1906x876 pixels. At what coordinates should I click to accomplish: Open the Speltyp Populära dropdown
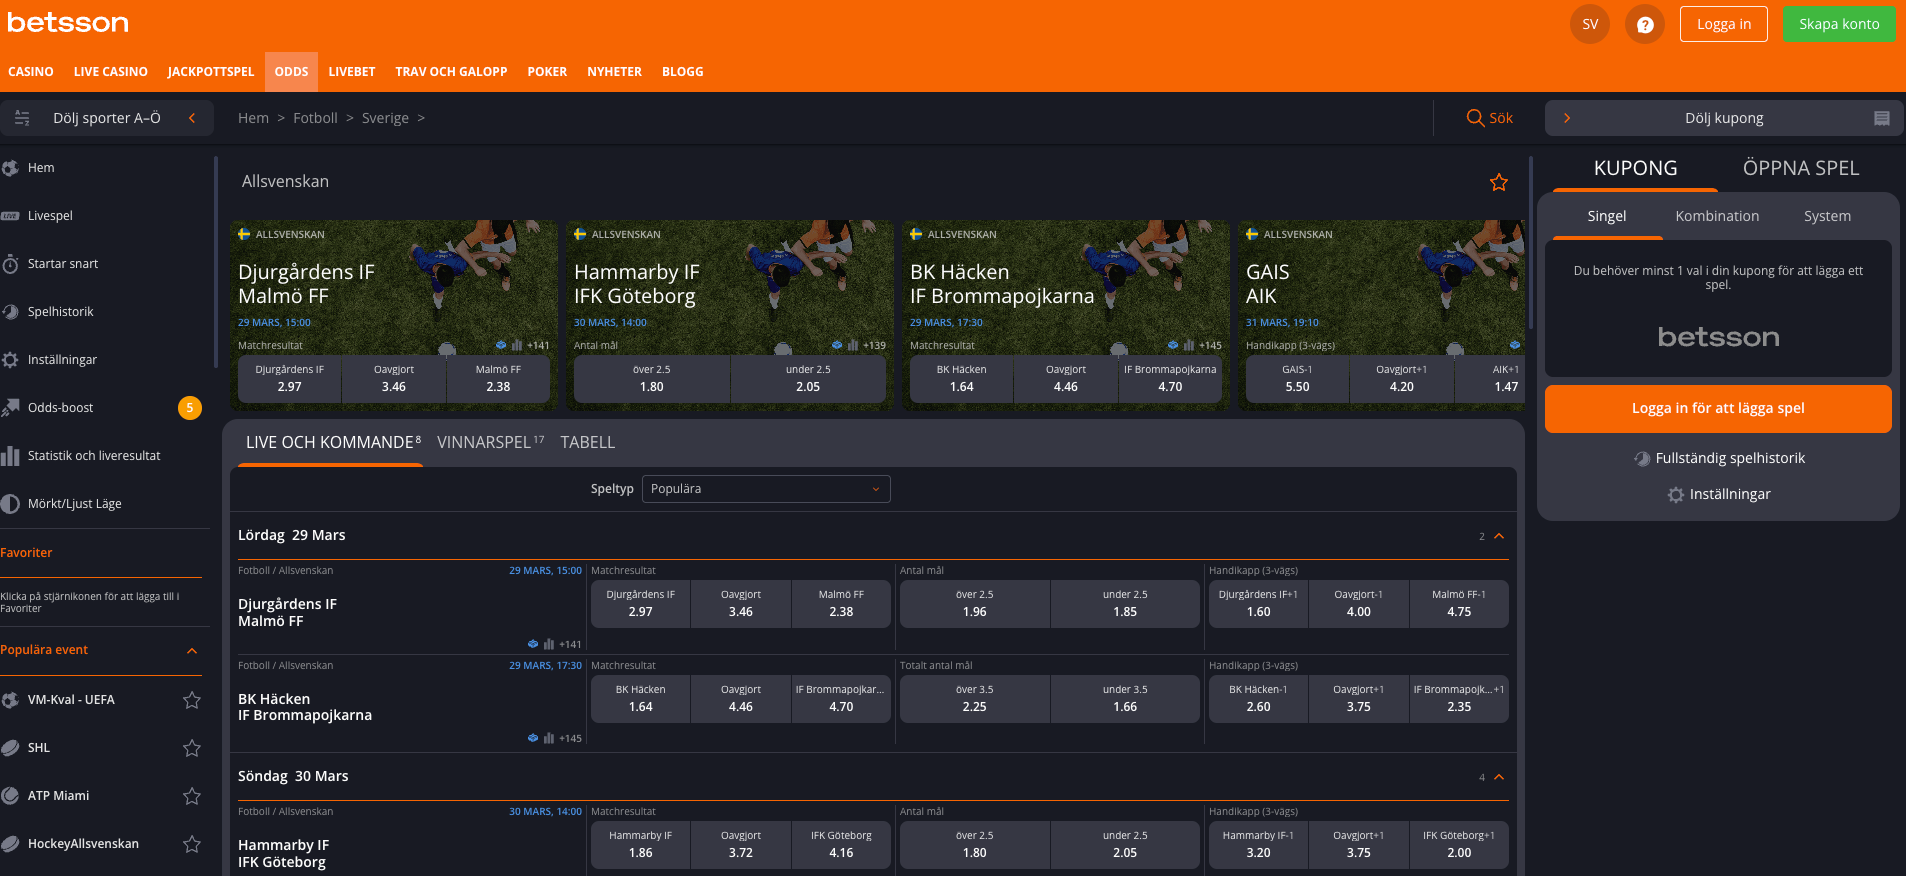(x=766, y=489)
